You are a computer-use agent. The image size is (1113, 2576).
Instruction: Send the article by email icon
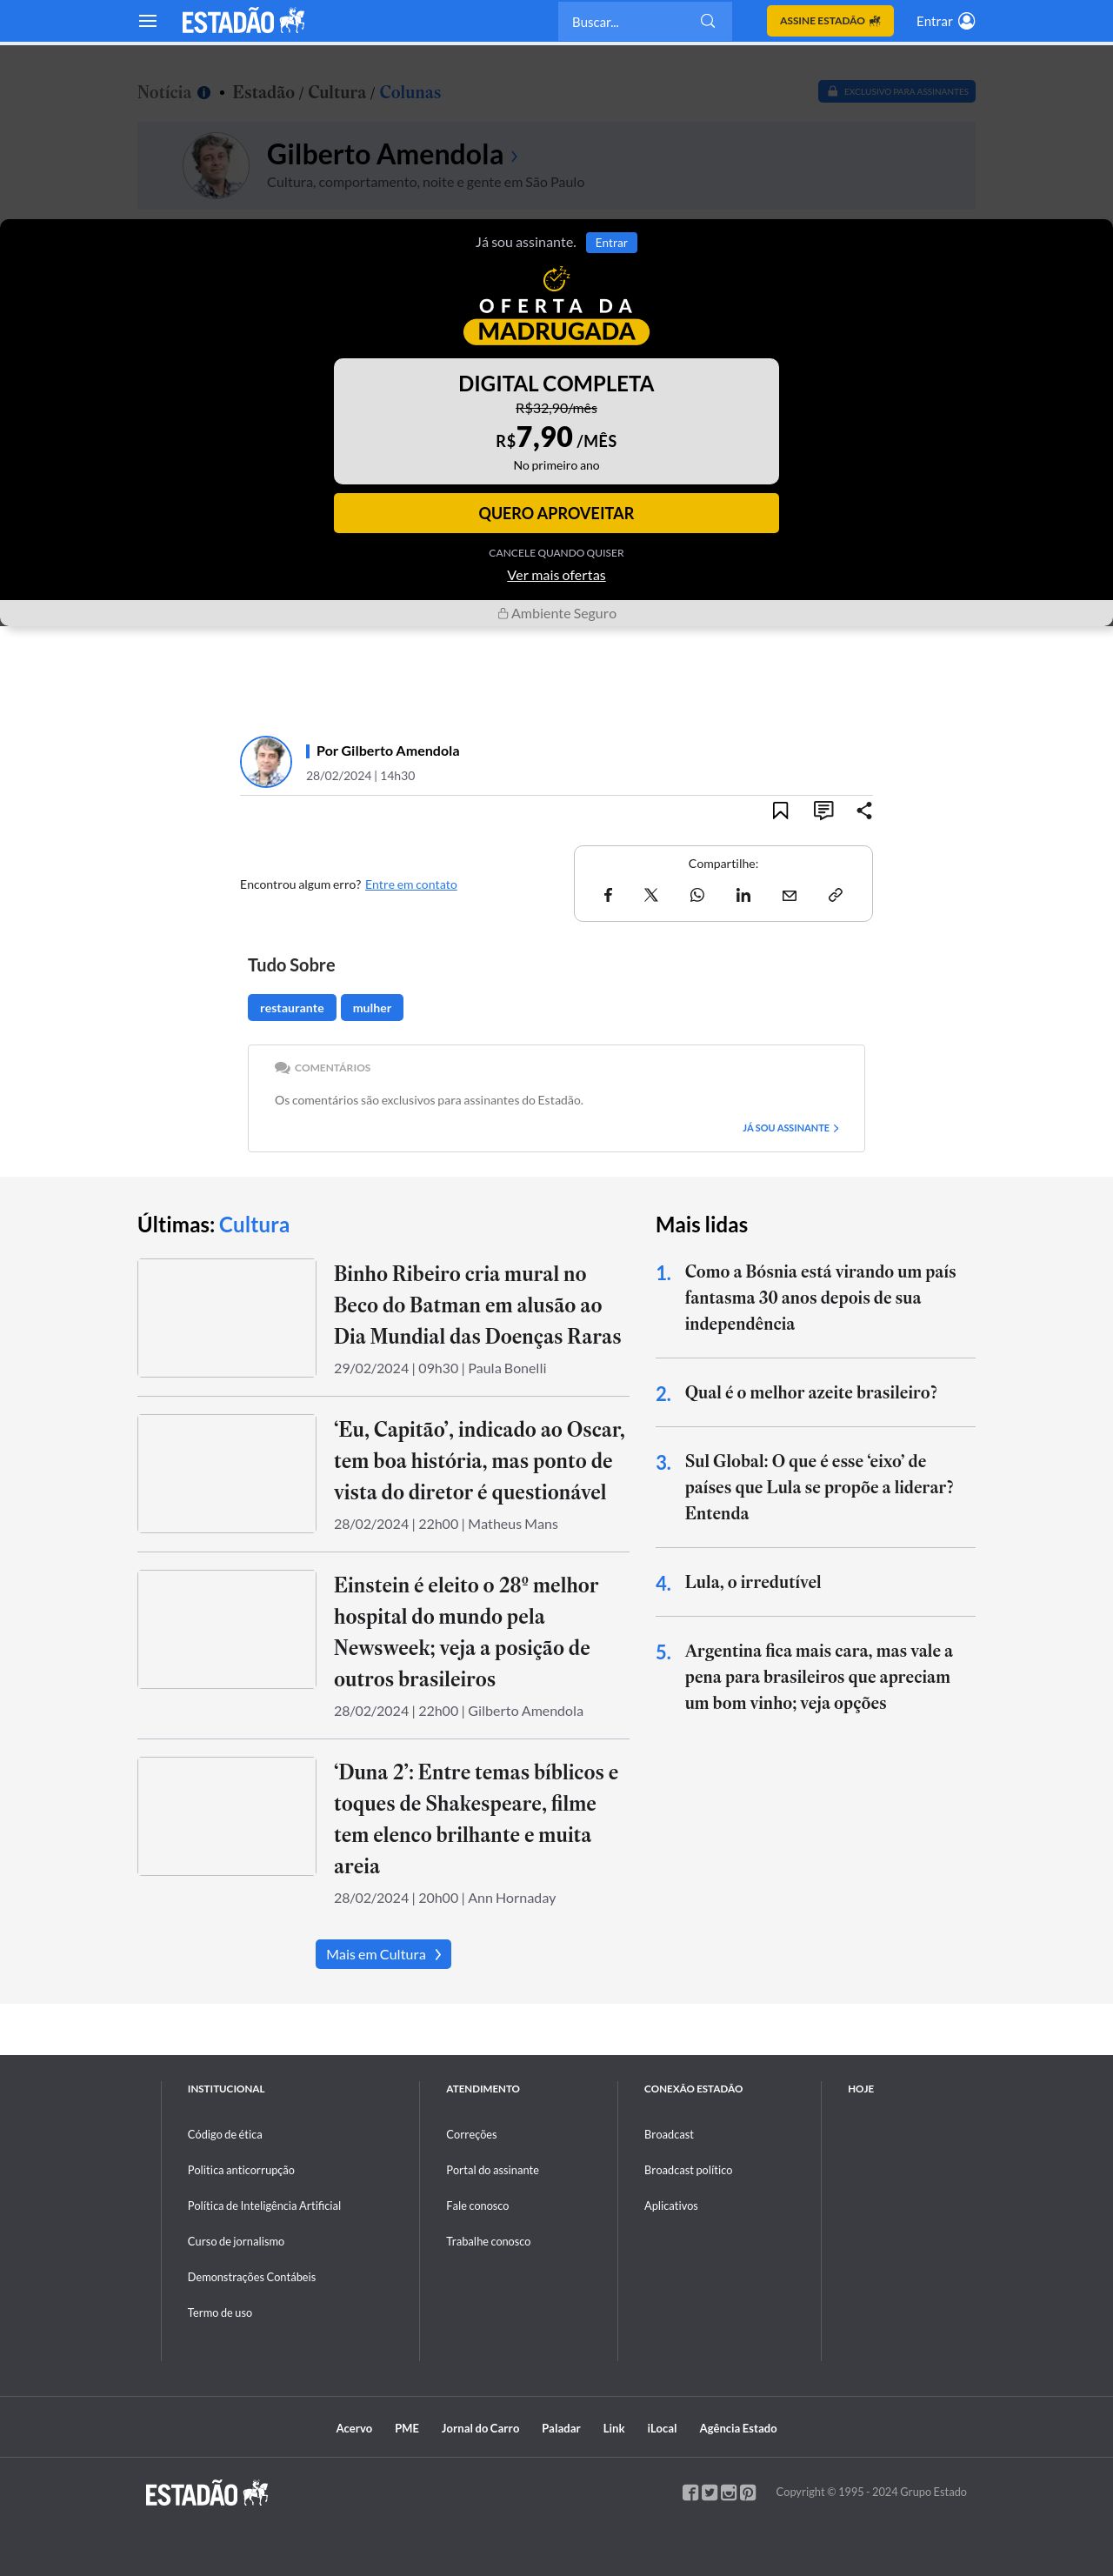tap(789, 895)
